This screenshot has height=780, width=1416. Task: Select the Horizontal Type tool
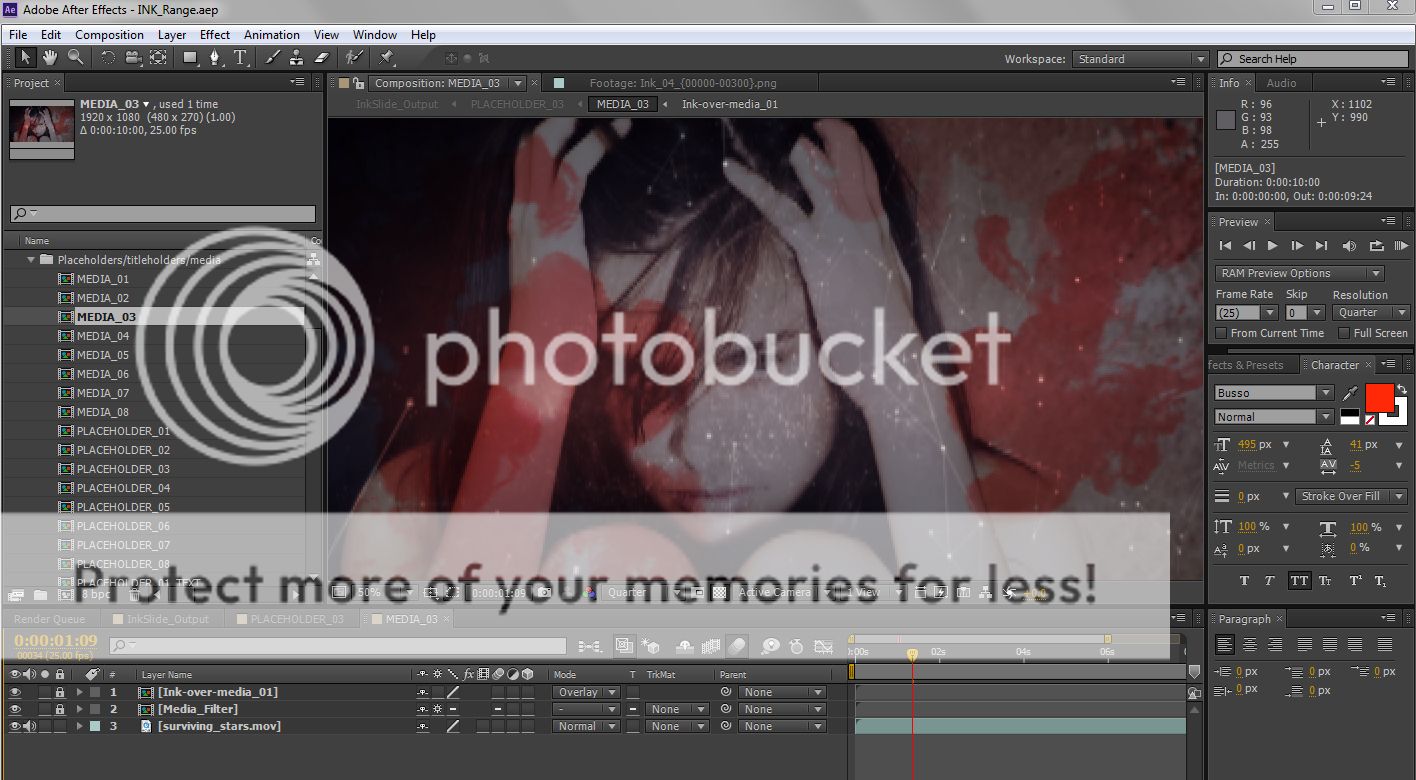click(x=240, y=58)
